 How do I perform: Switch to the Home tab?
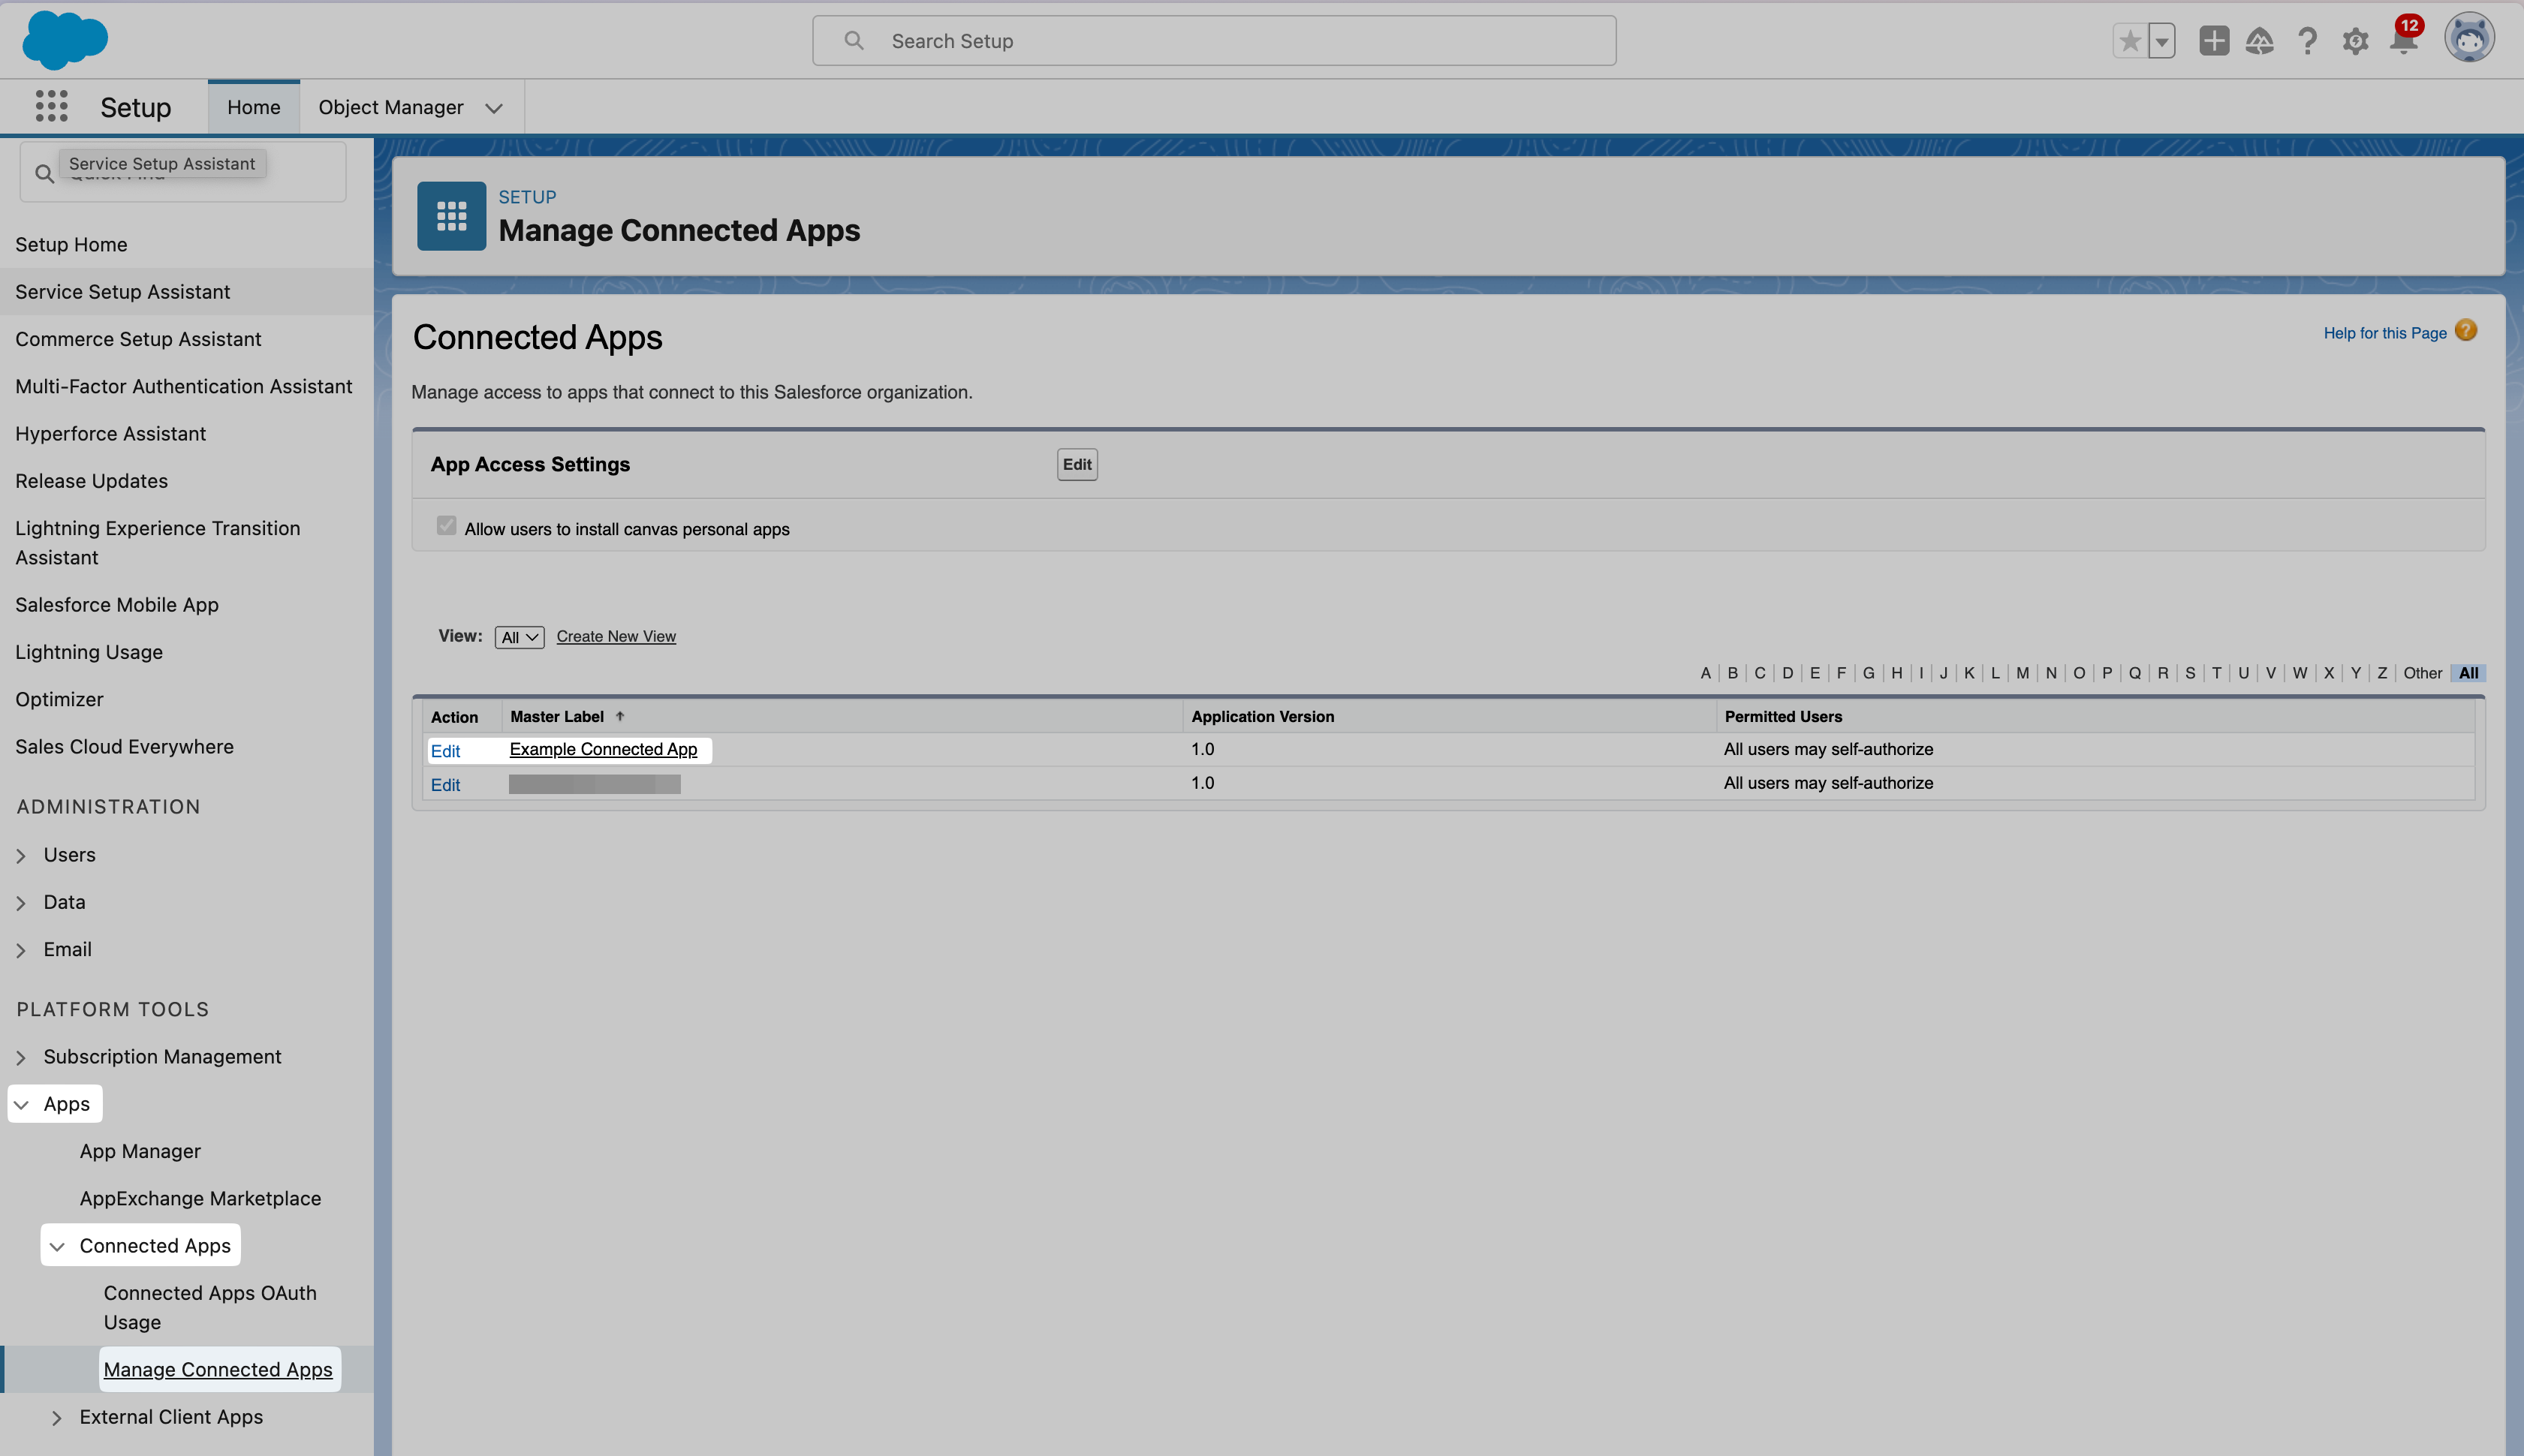coord(253,107)
